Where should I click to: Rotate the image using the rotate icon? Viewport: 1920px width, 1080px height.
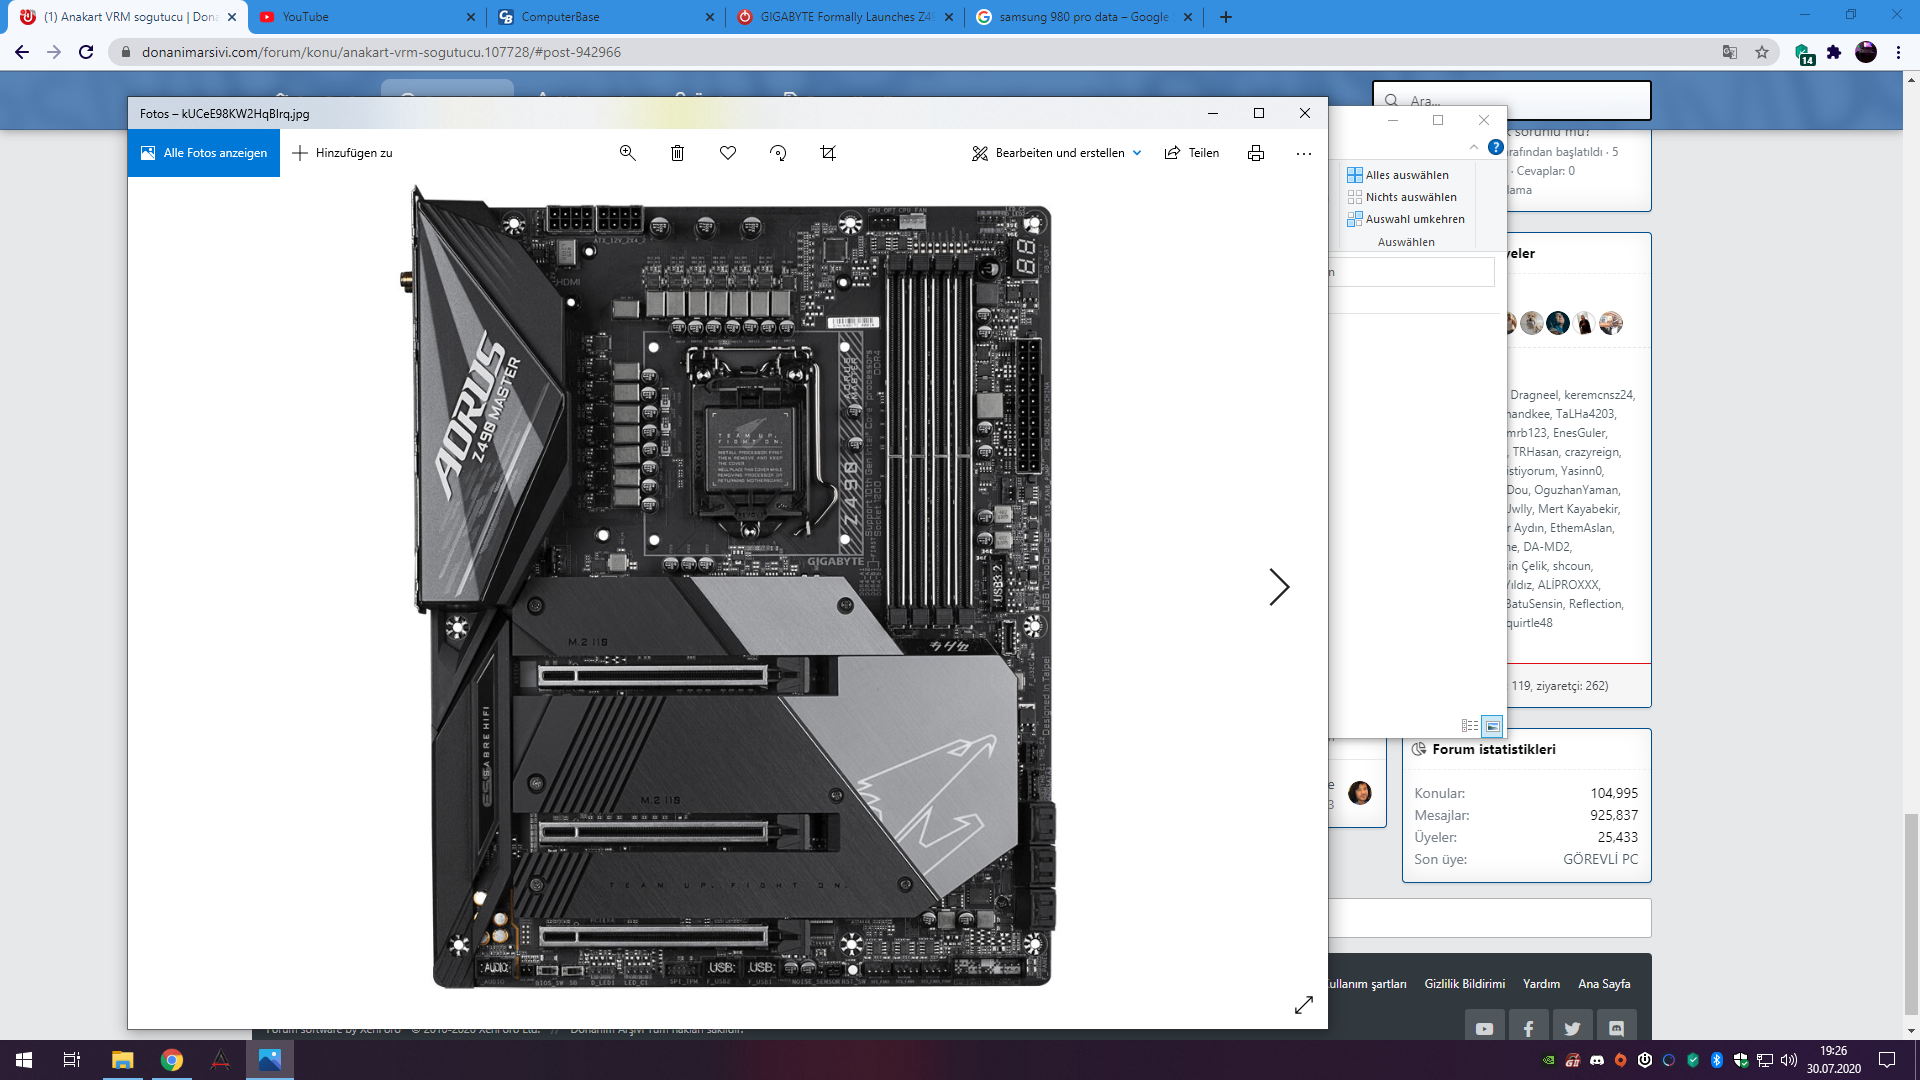778,153
